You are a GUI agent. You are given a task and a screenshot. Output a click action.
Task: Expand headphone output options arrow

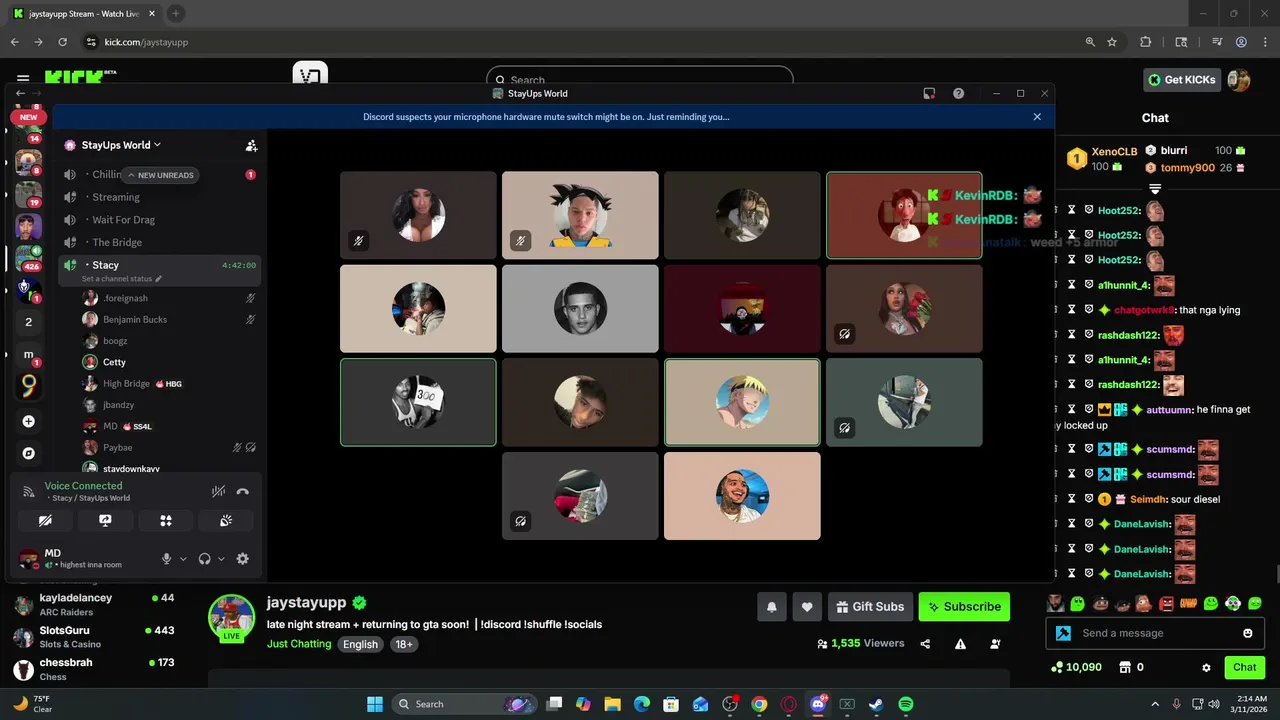(x=221, y=559)
